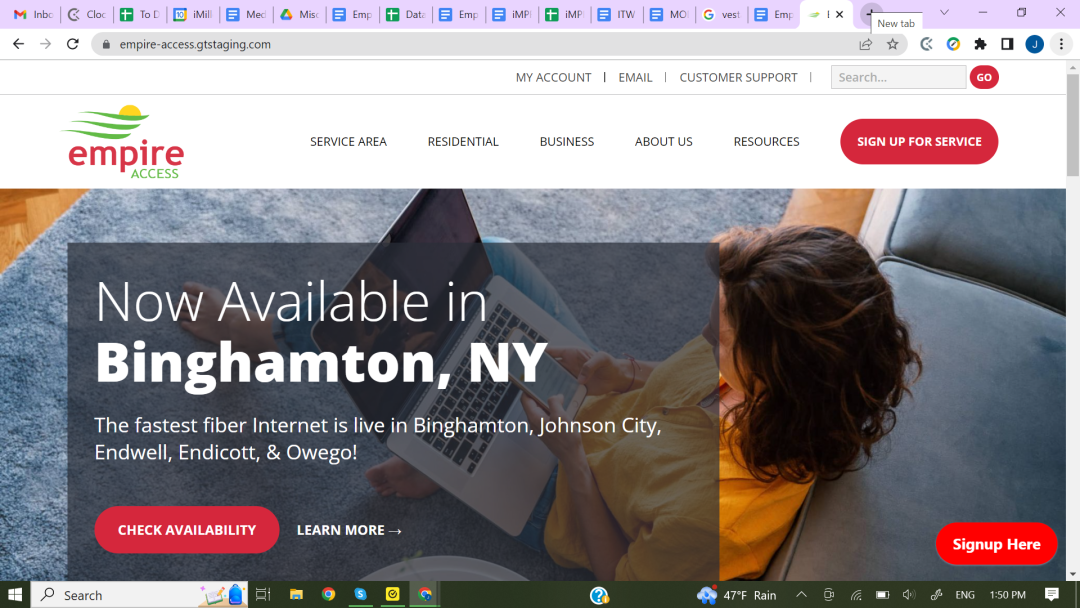This screenshot has height=608, width=1080.
Task: Click the Empire Access logo
Action: click(122, 141)
